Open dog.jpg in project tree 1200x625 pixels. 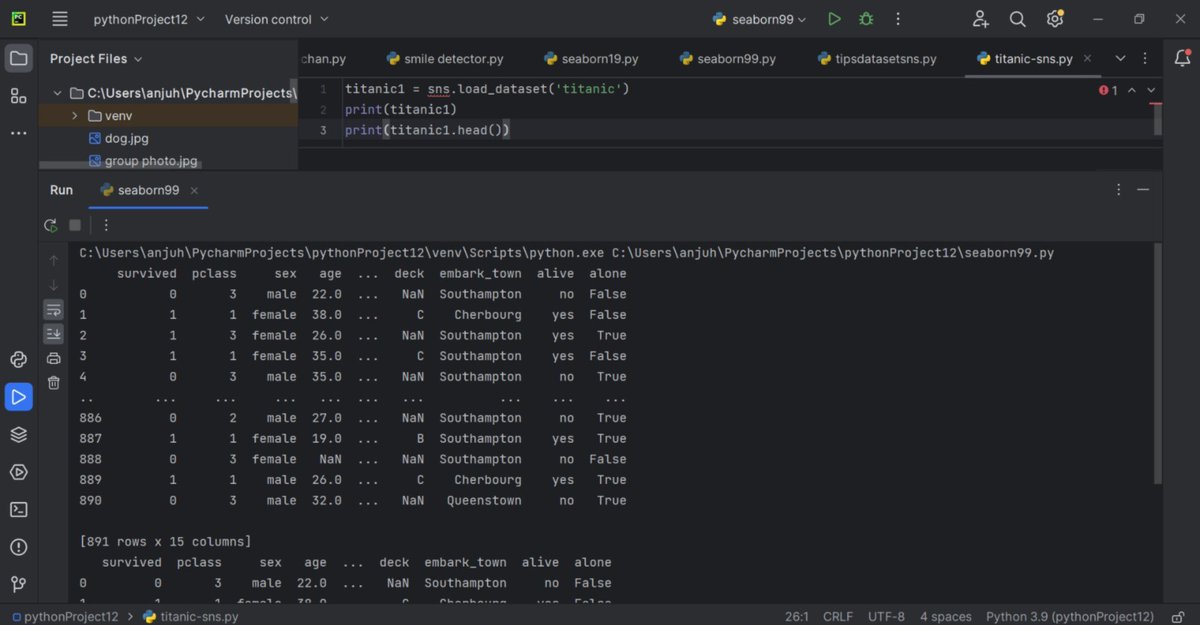[x=118, y=138]
